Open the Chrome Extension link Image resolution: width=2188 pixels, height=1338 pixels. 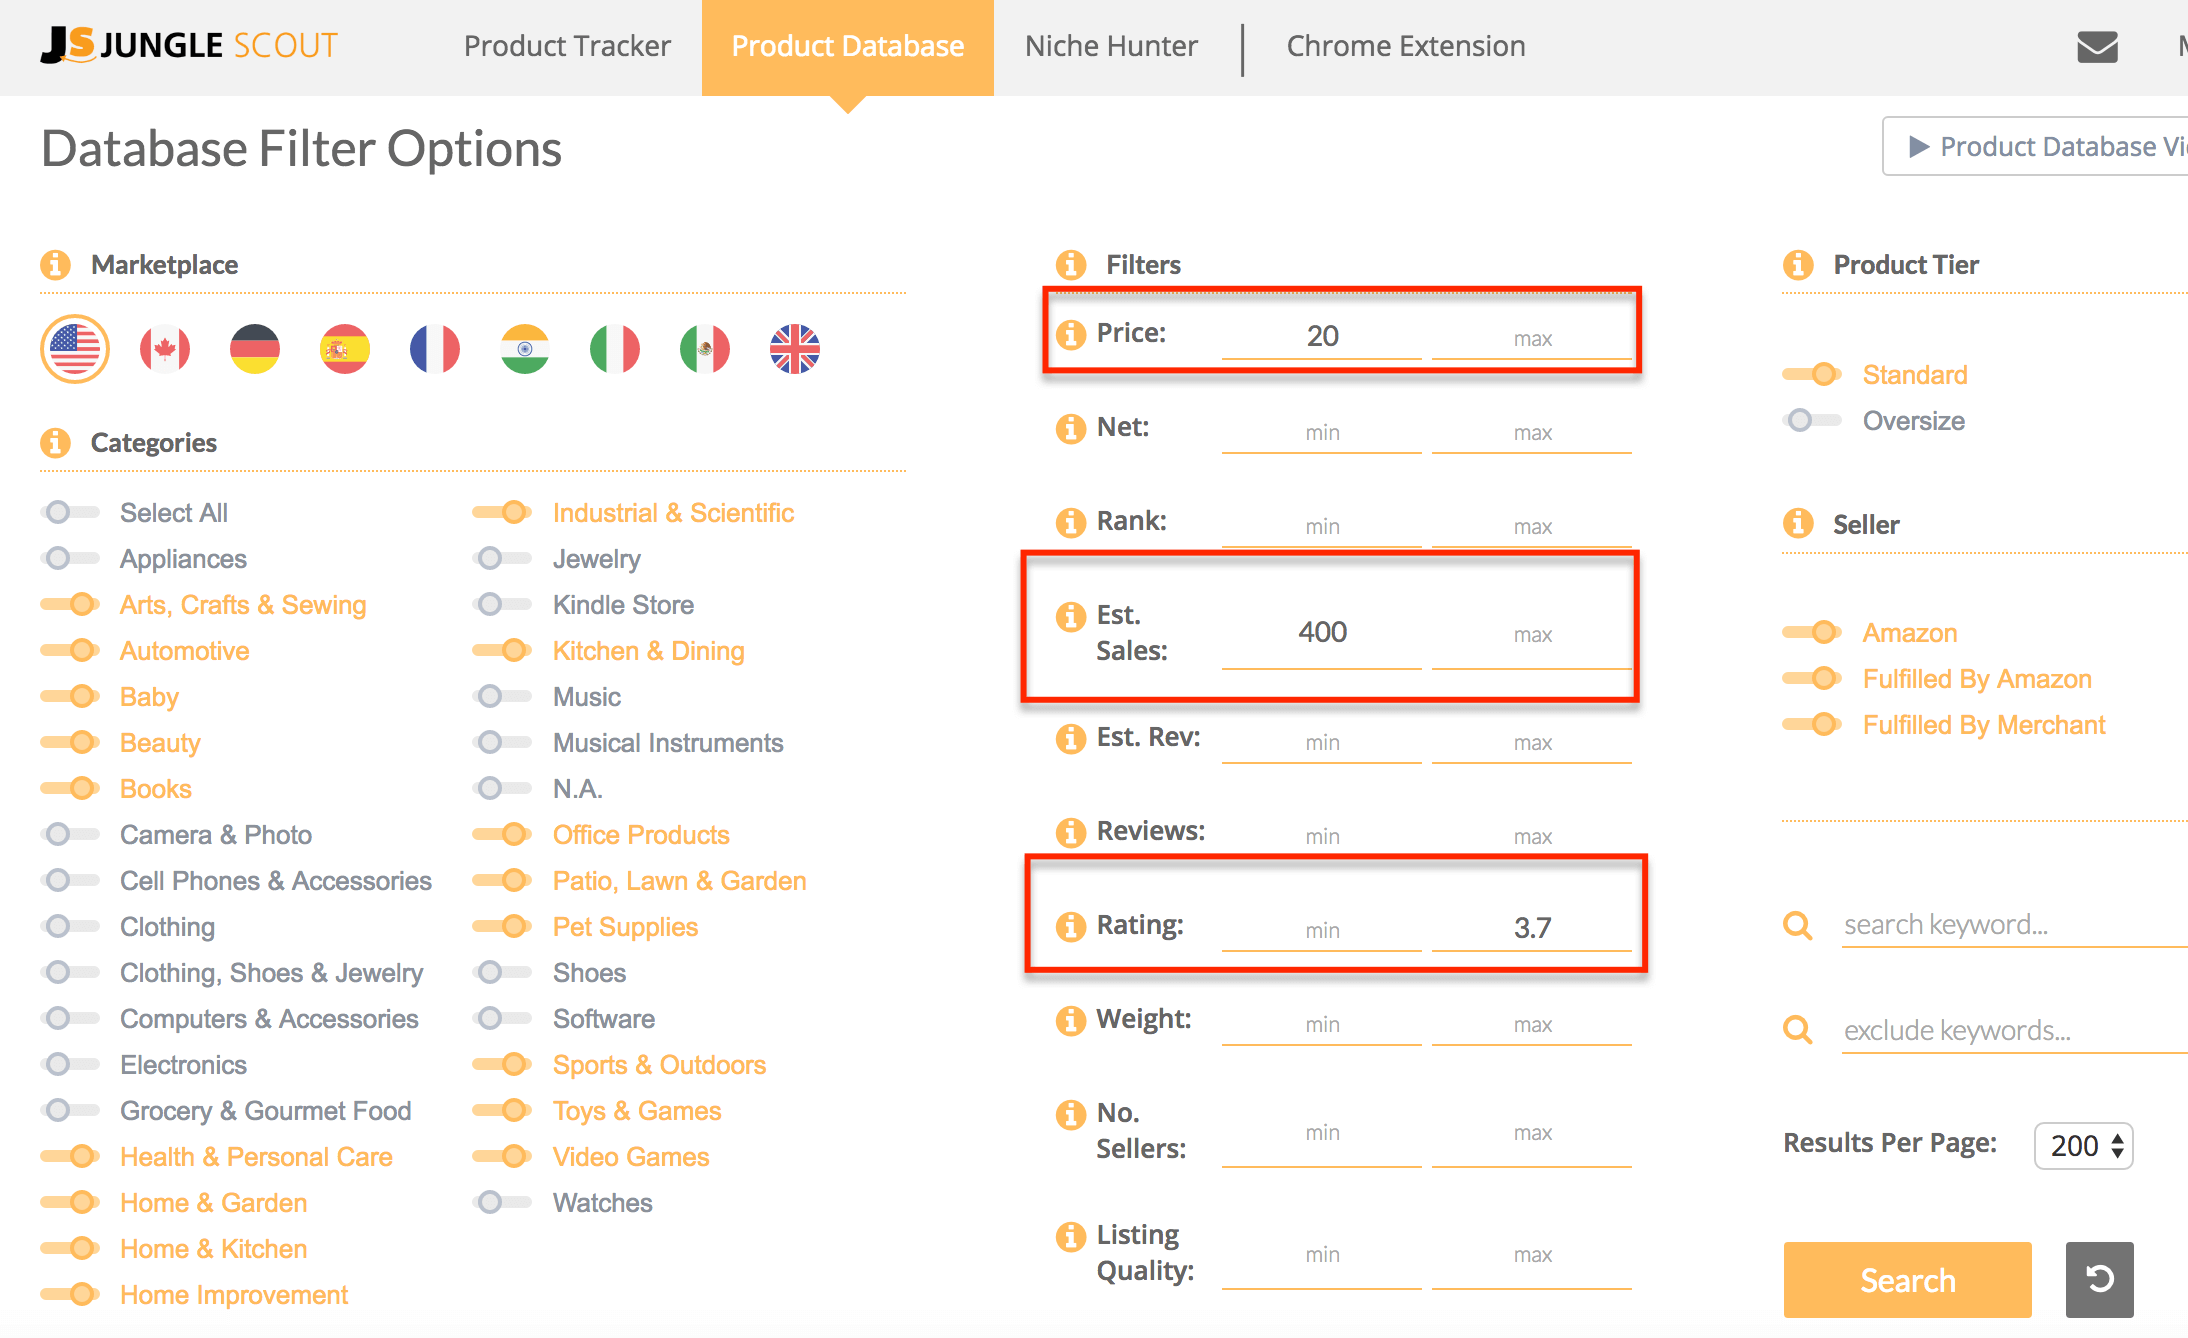tap(1405, 46)
